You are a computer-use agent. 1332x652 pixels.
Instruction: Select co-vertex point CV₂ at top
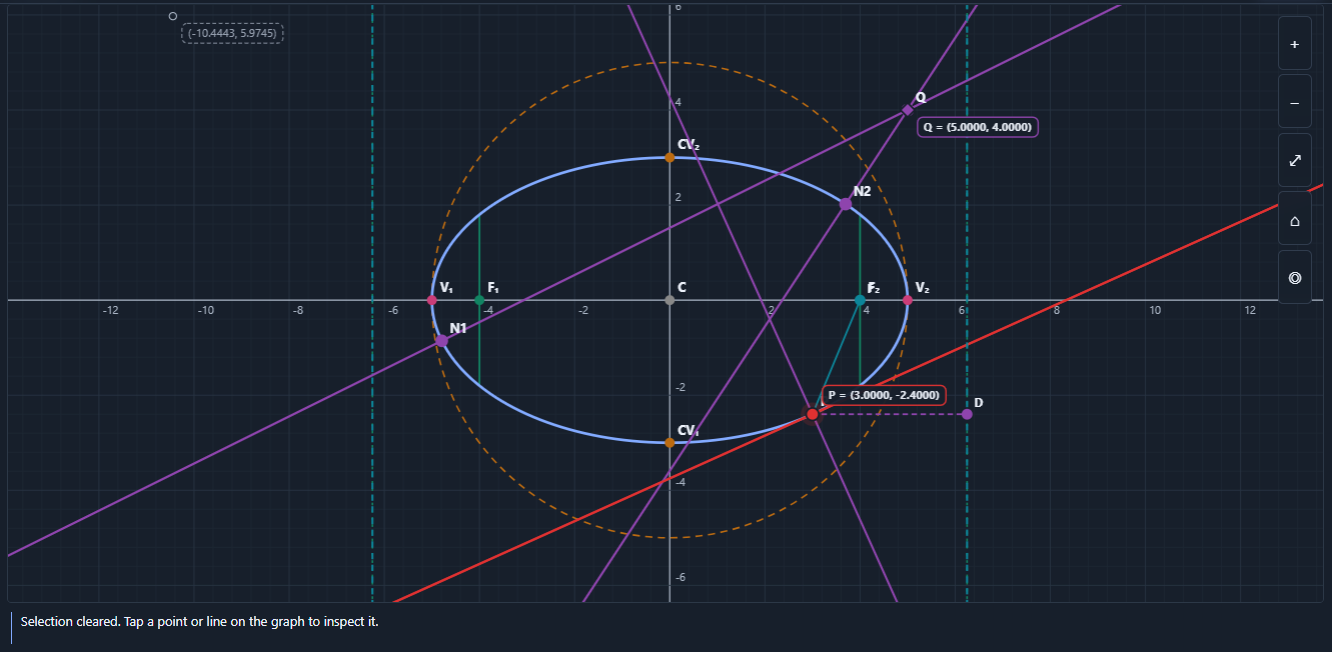click(669, 157)
